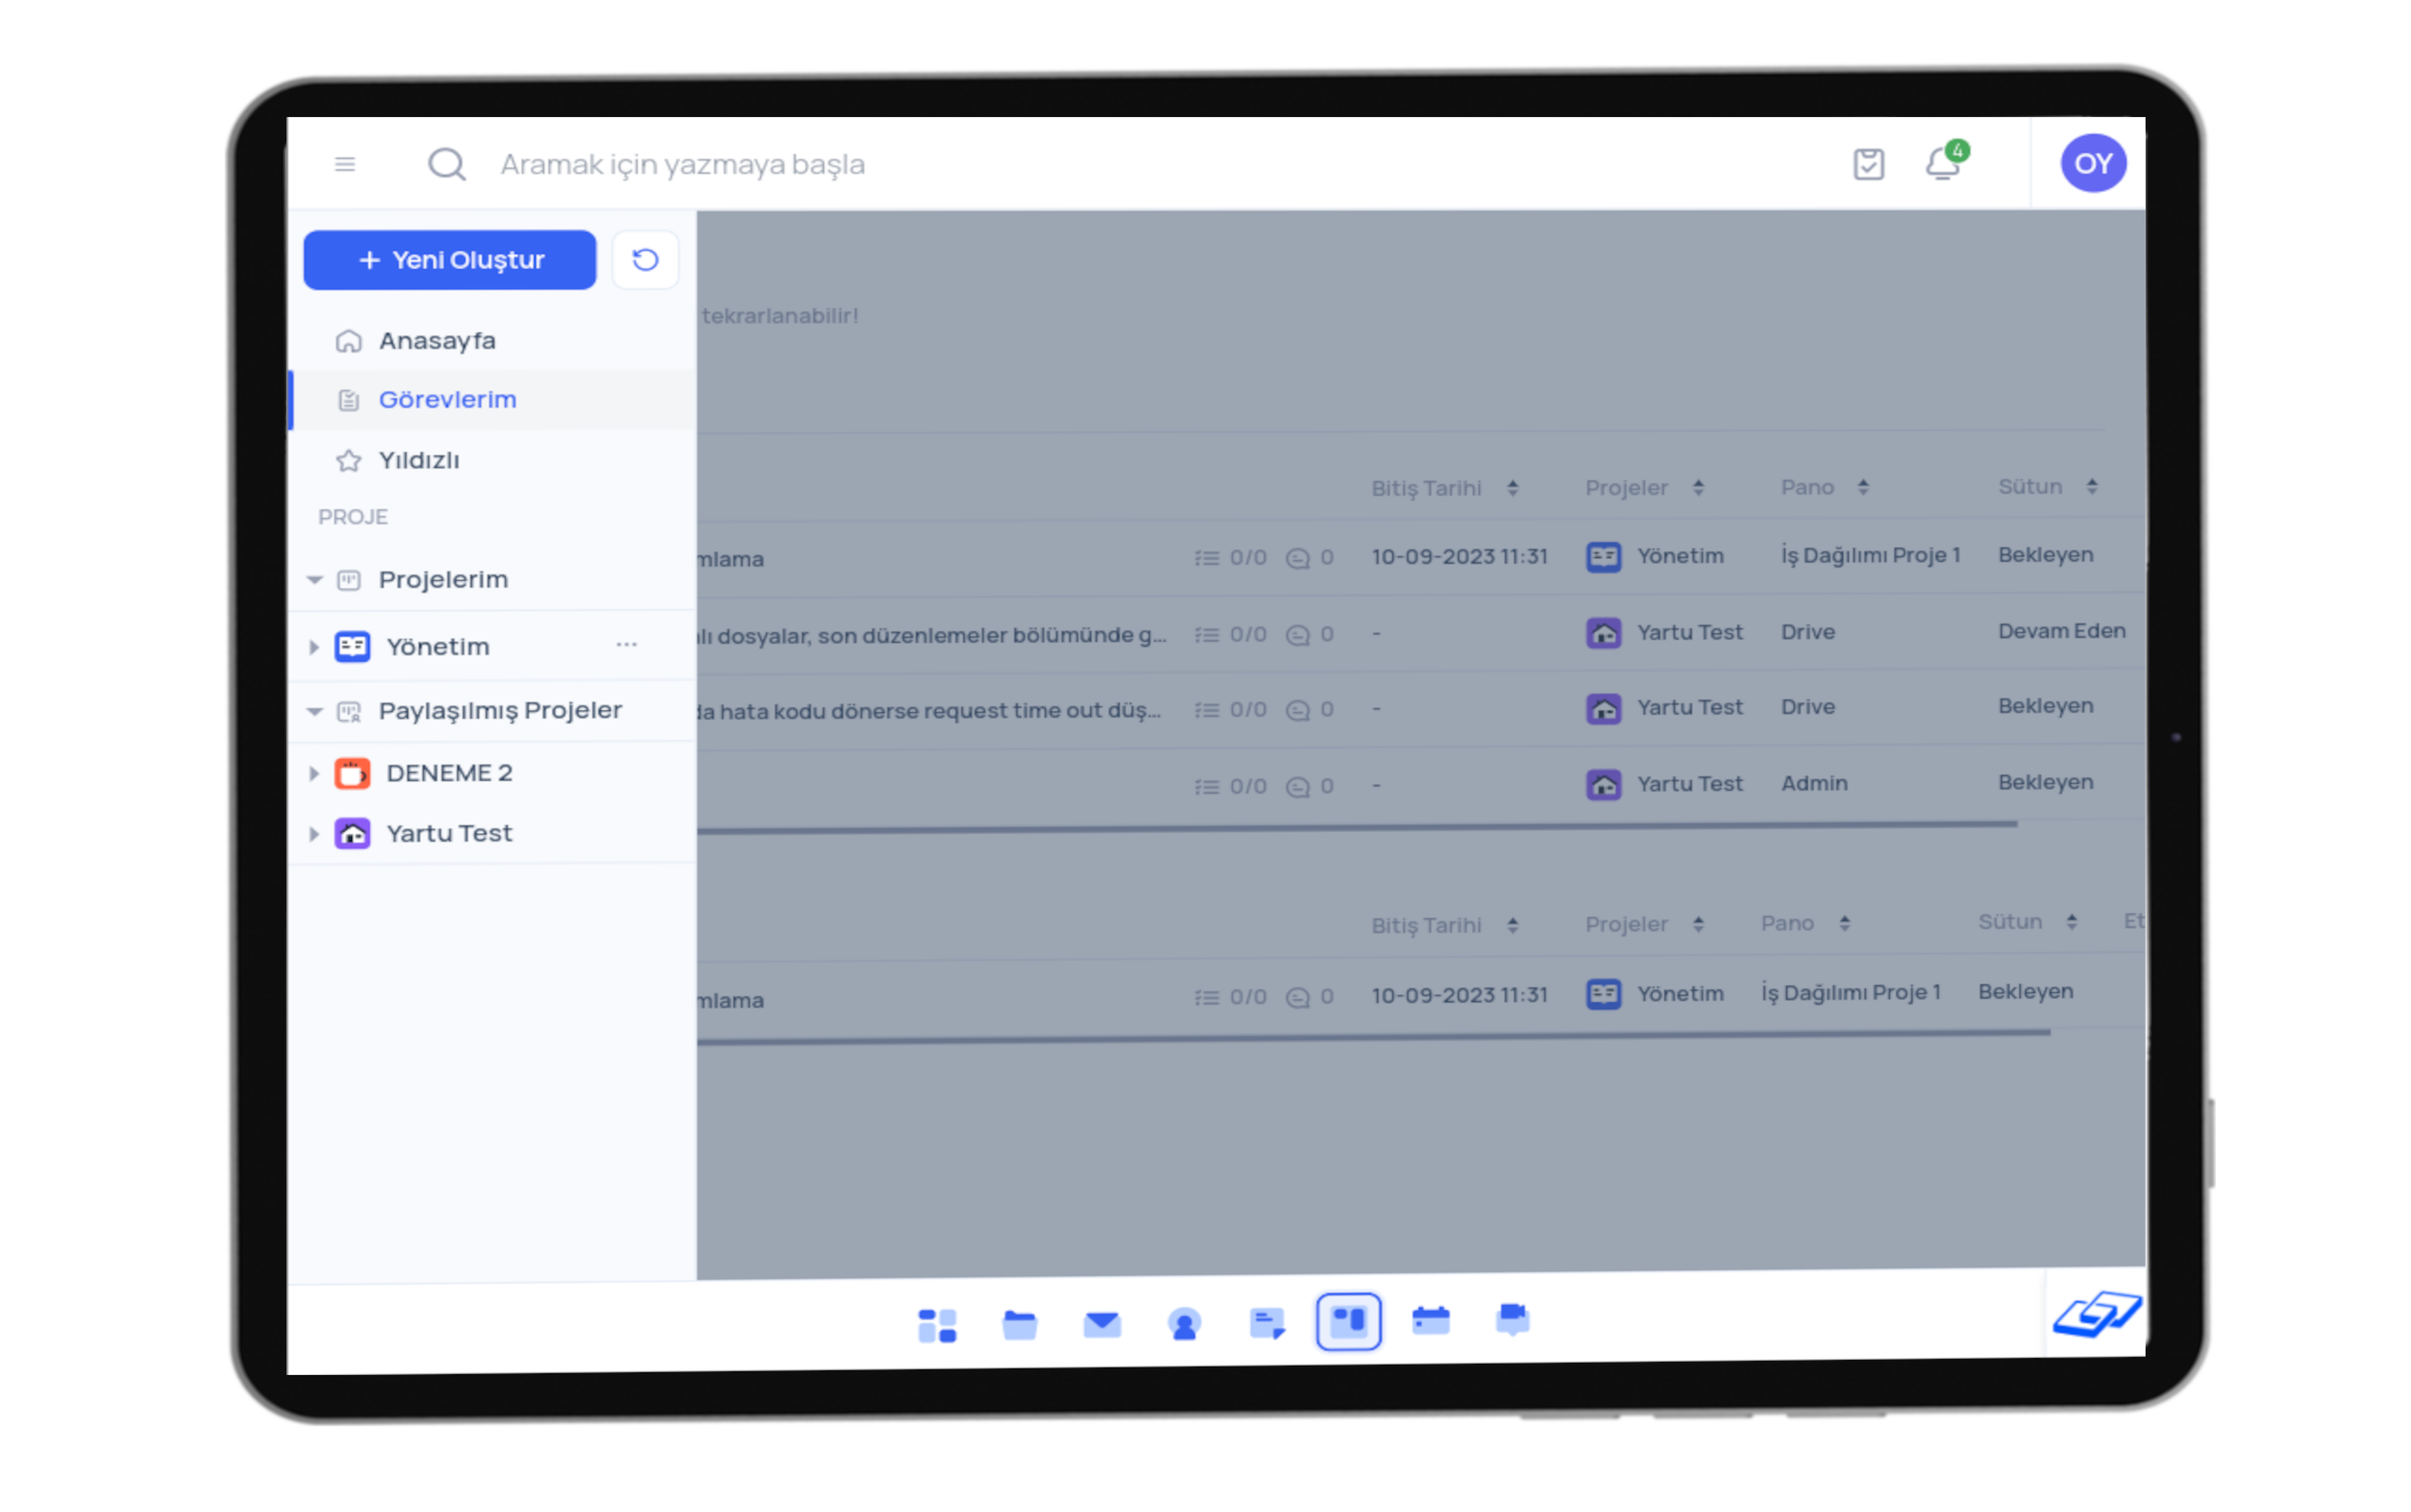The height and width of the screenshot is (1512, 2411).
Task: Open the dashboard grid icon in dock
Action: (937, 1326)
